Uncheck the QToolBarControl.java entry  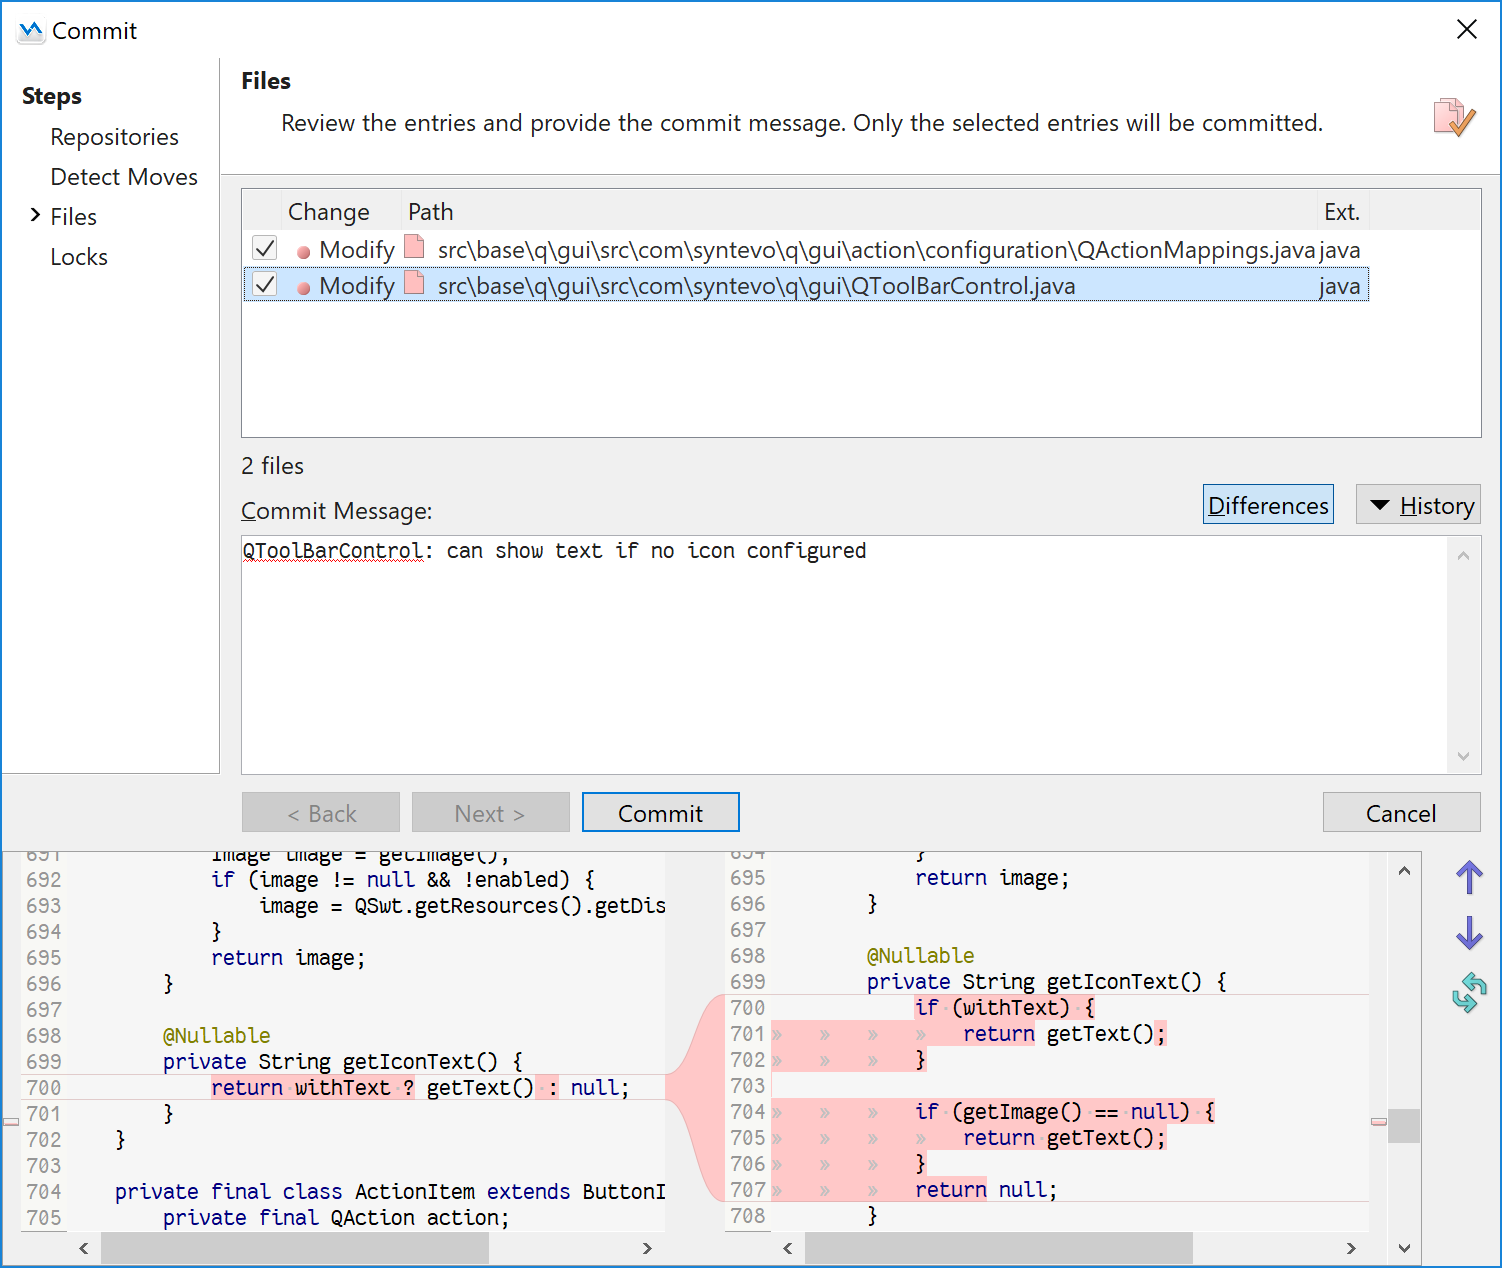(263, 284)
